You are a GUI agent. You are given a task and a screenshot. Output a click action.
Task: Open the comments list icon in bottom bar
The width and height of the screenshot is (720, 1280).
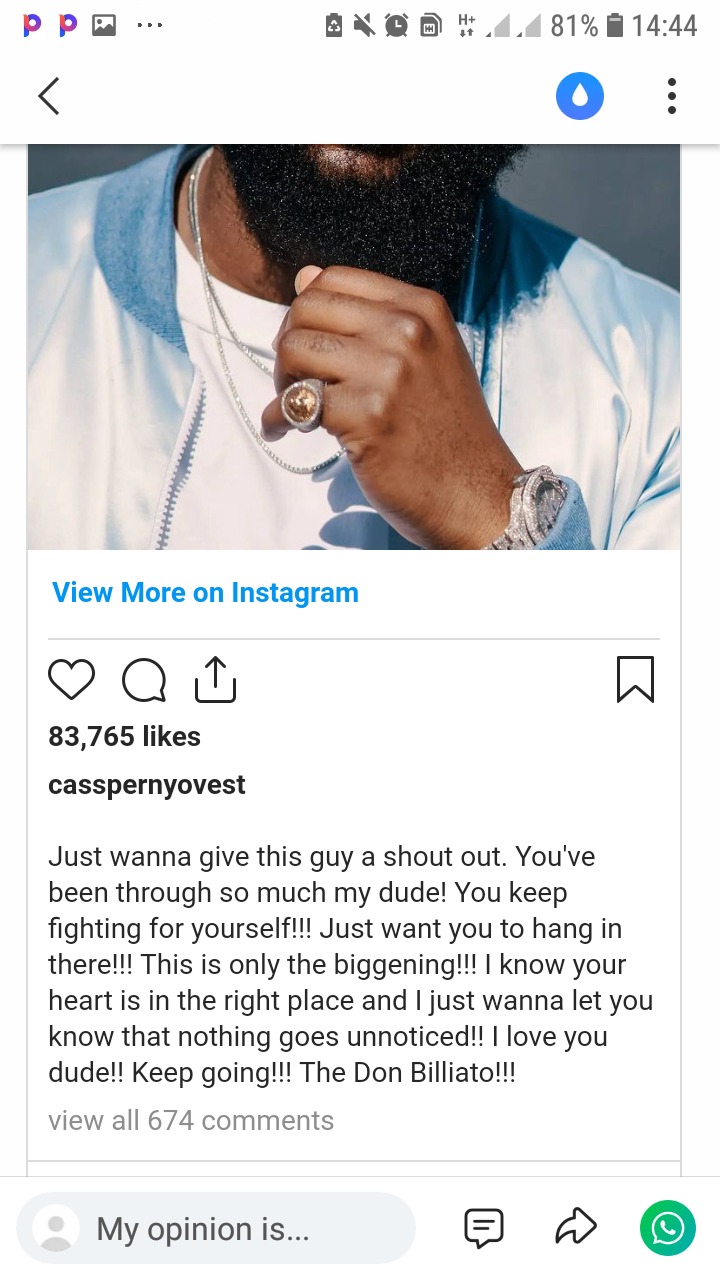coord(484,1228)
